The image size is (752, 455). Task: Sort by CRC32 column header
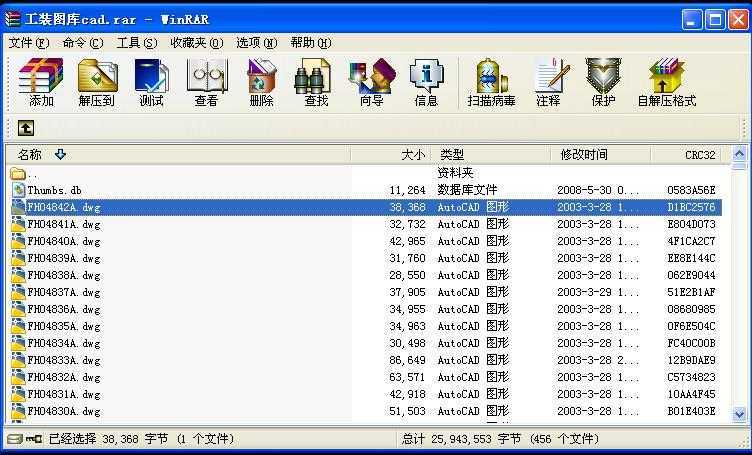click(x=686, y=155)
